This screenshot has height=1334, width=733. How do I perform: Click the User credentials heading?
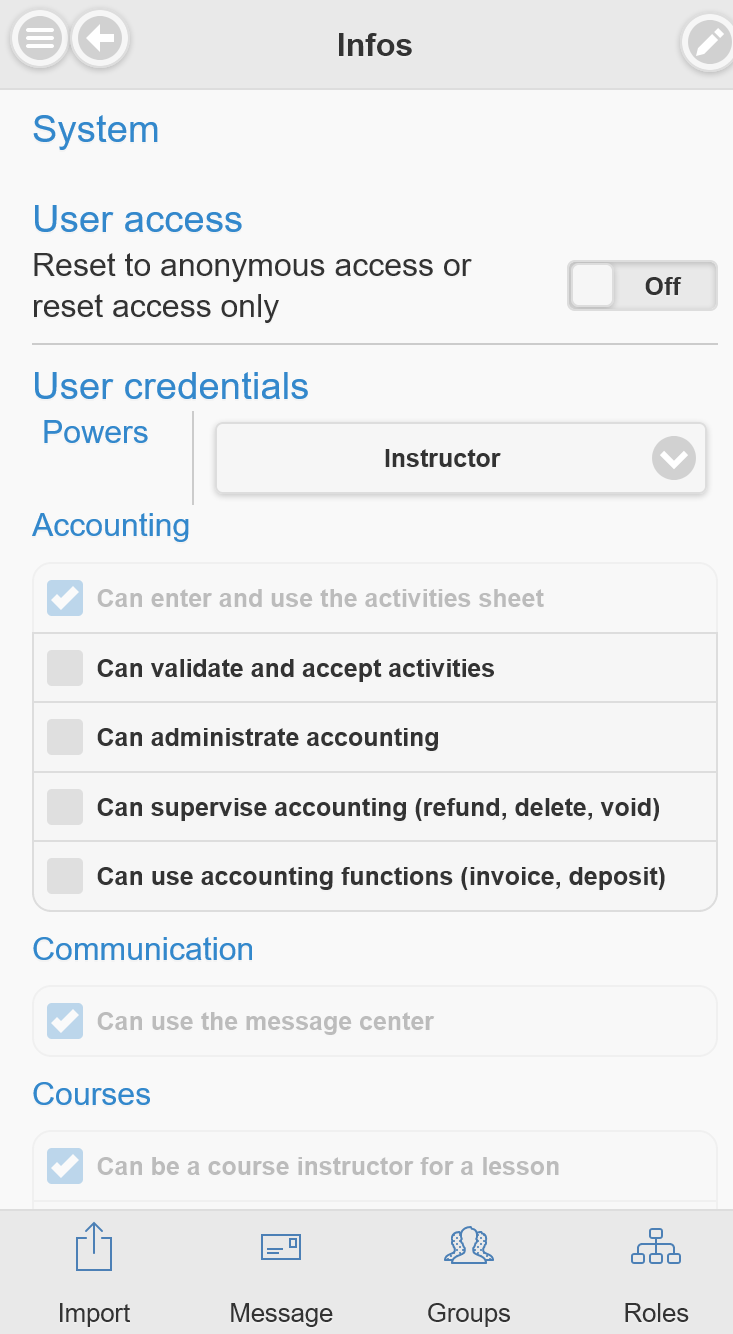(171, 386)
